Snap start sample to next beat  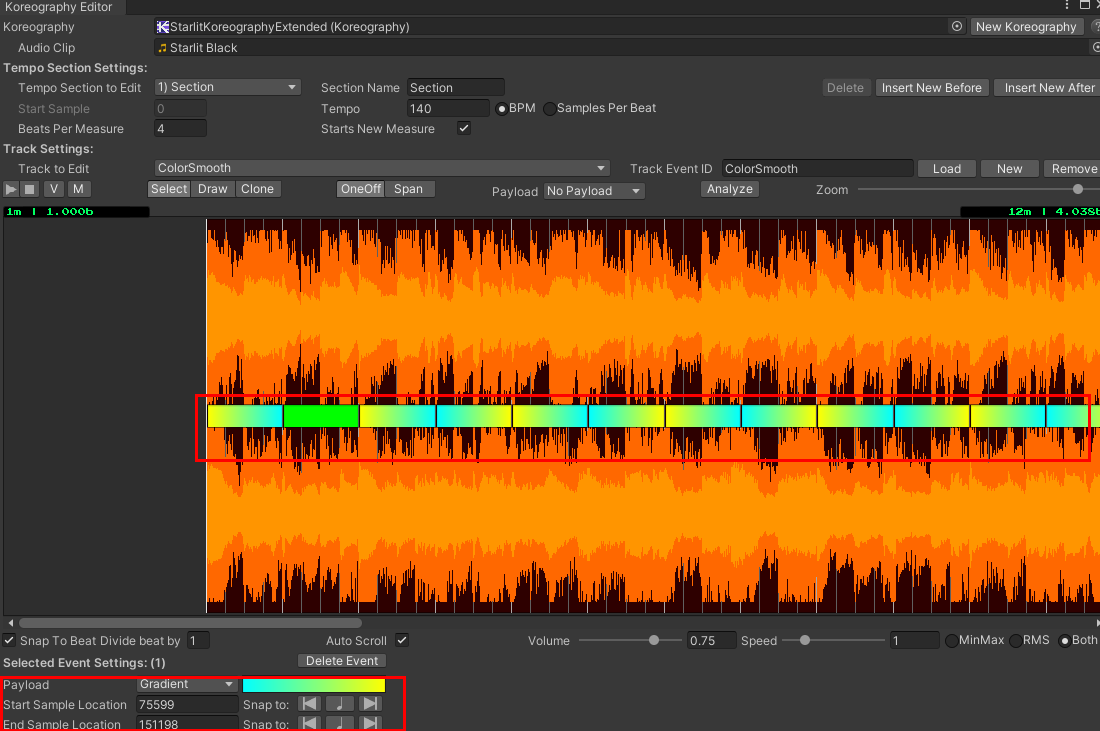(370, 704)
